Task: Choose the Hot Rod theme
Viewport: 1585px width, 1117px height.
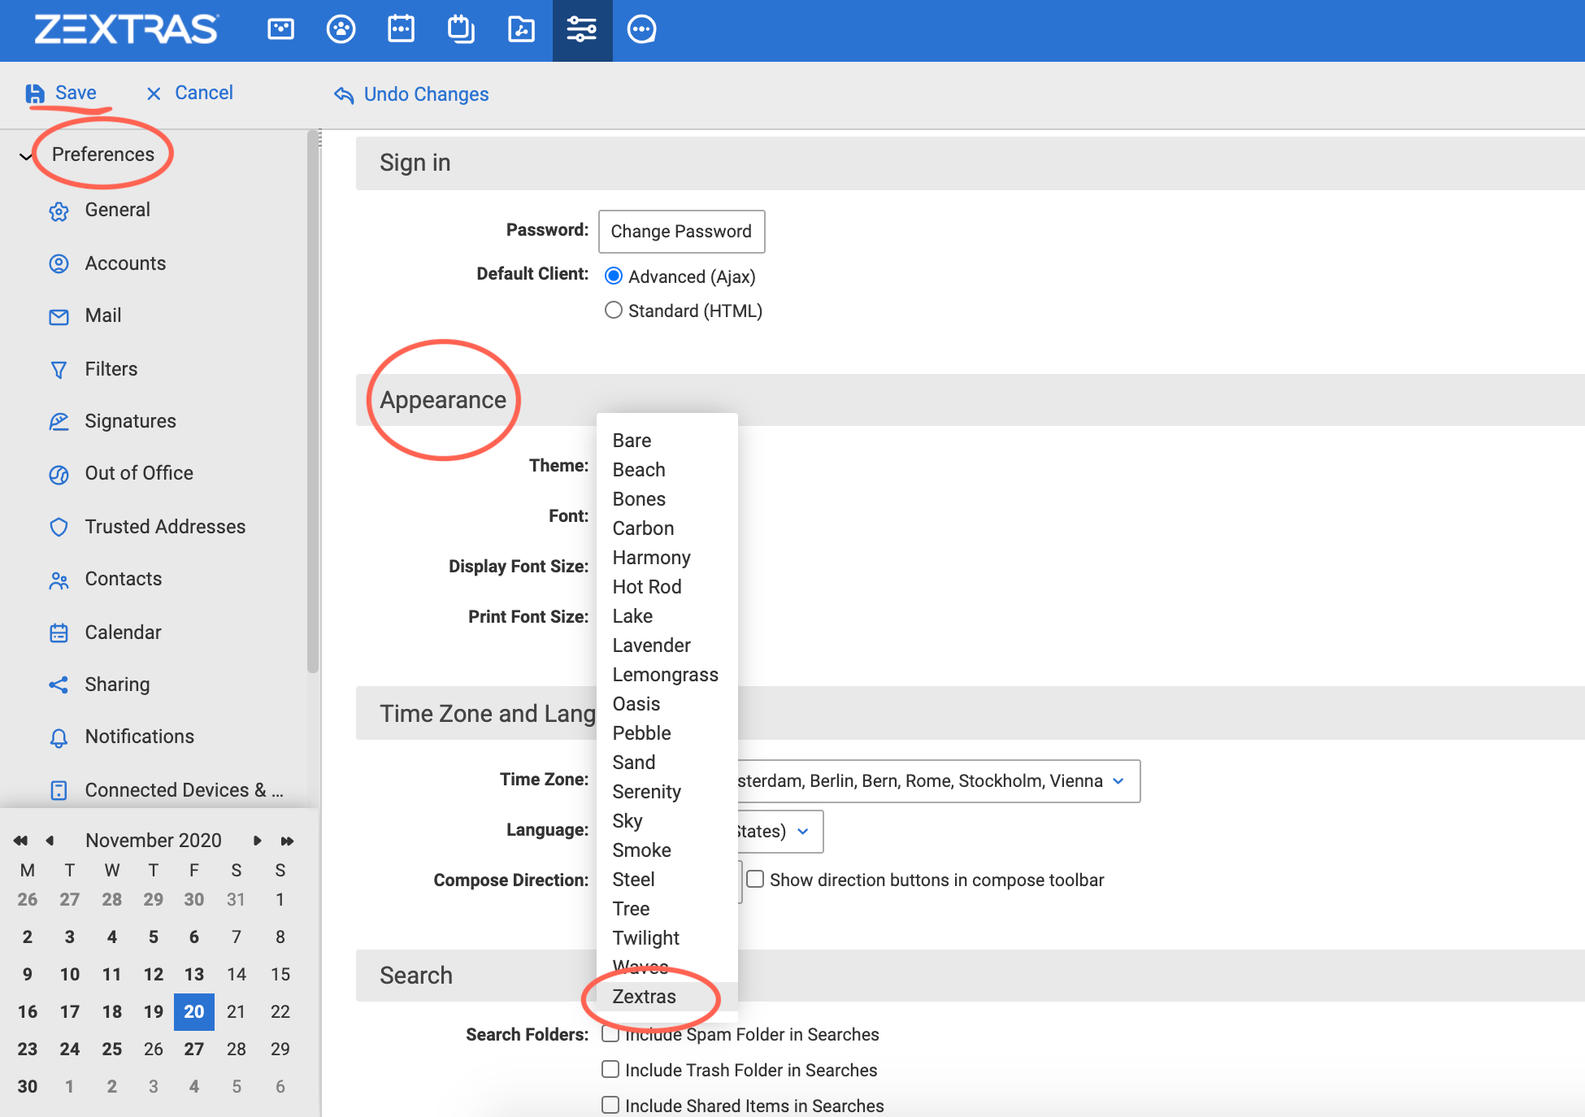Action: click(x=667, y=587)
